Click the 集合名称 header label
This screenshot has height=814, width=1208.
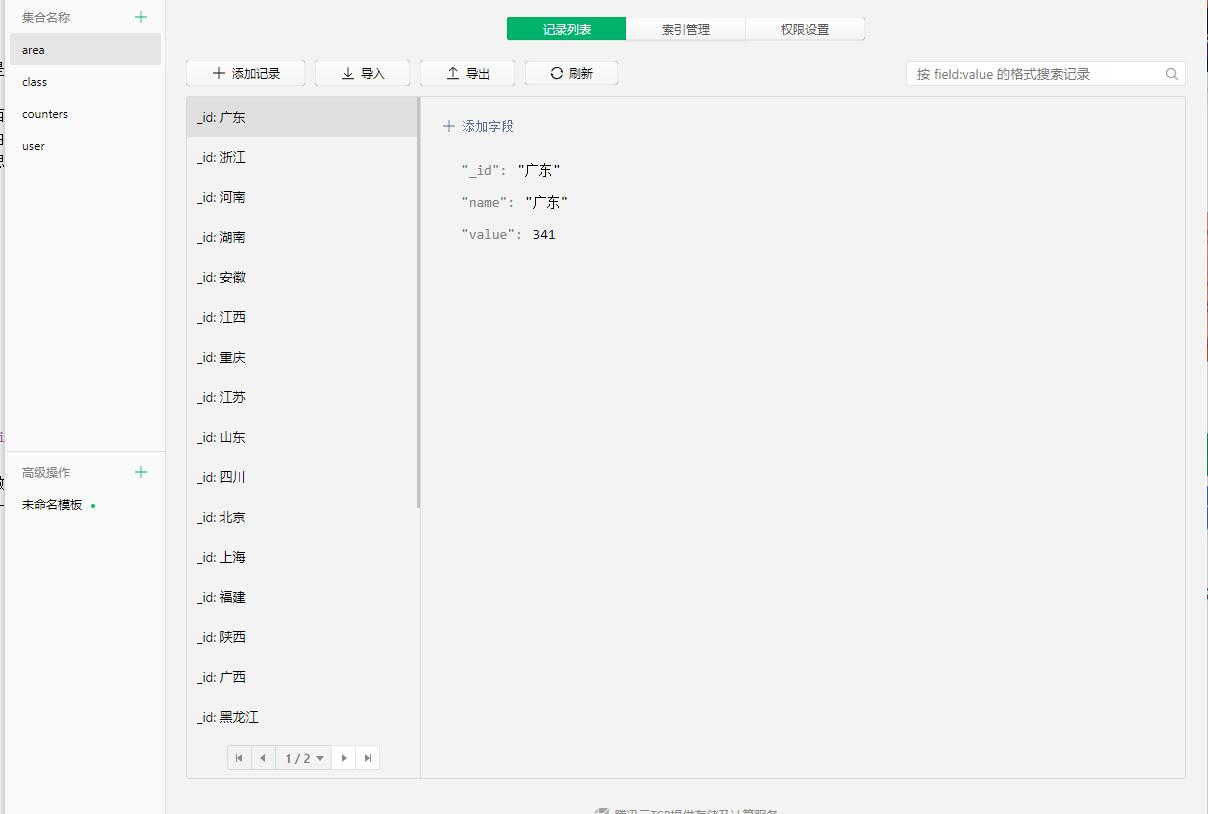pos(46,17)
